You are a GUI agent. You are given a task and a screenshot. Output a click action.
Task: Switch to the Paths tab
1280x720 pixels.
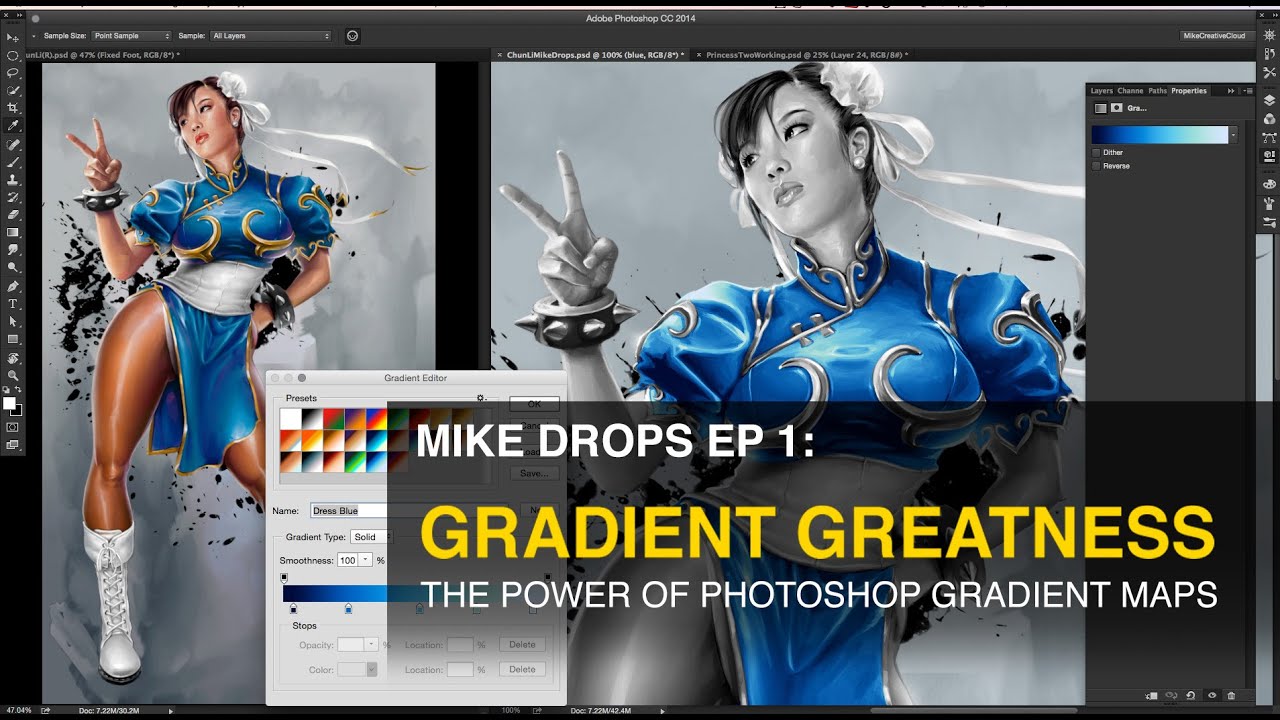[1157, 91]
